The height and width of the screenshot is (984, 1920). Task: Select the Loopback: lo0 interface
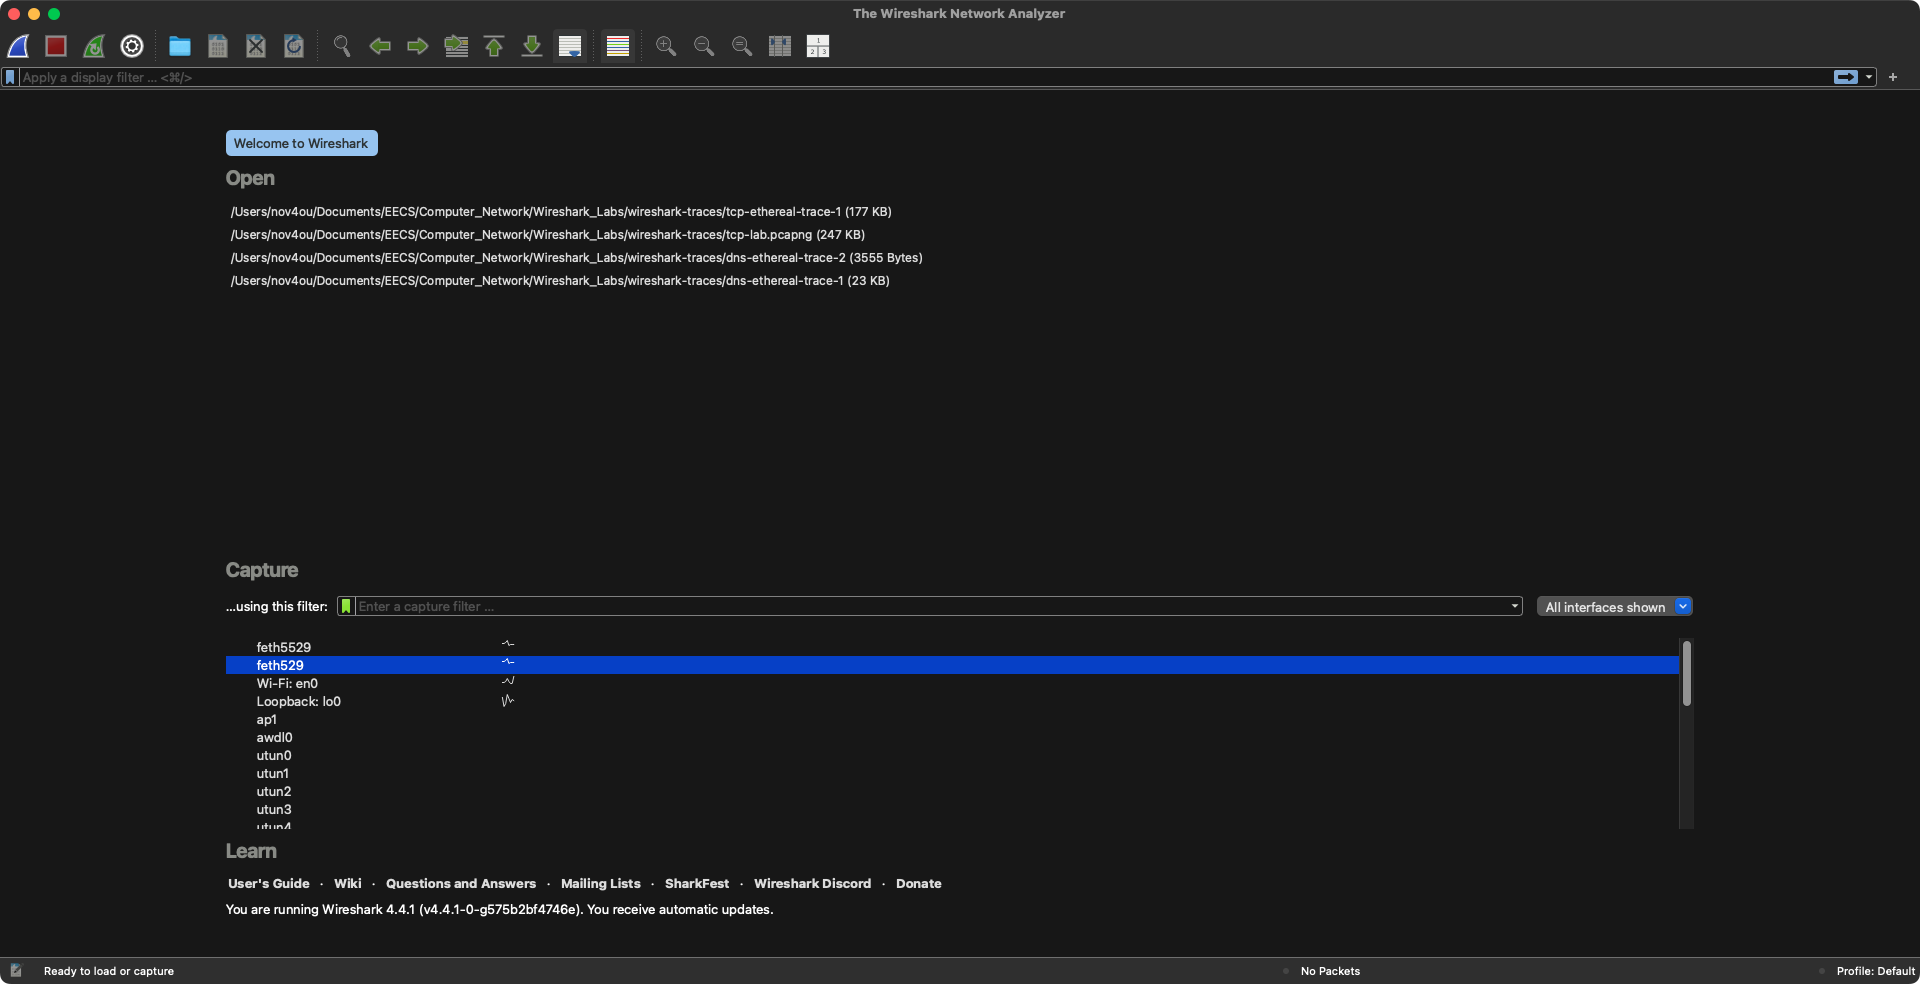[x=298, y=702]
